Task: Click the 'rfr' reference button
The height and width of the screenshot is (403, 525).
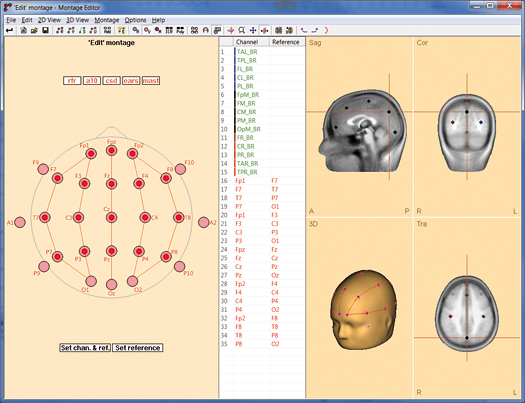Action: click(72, 81)
